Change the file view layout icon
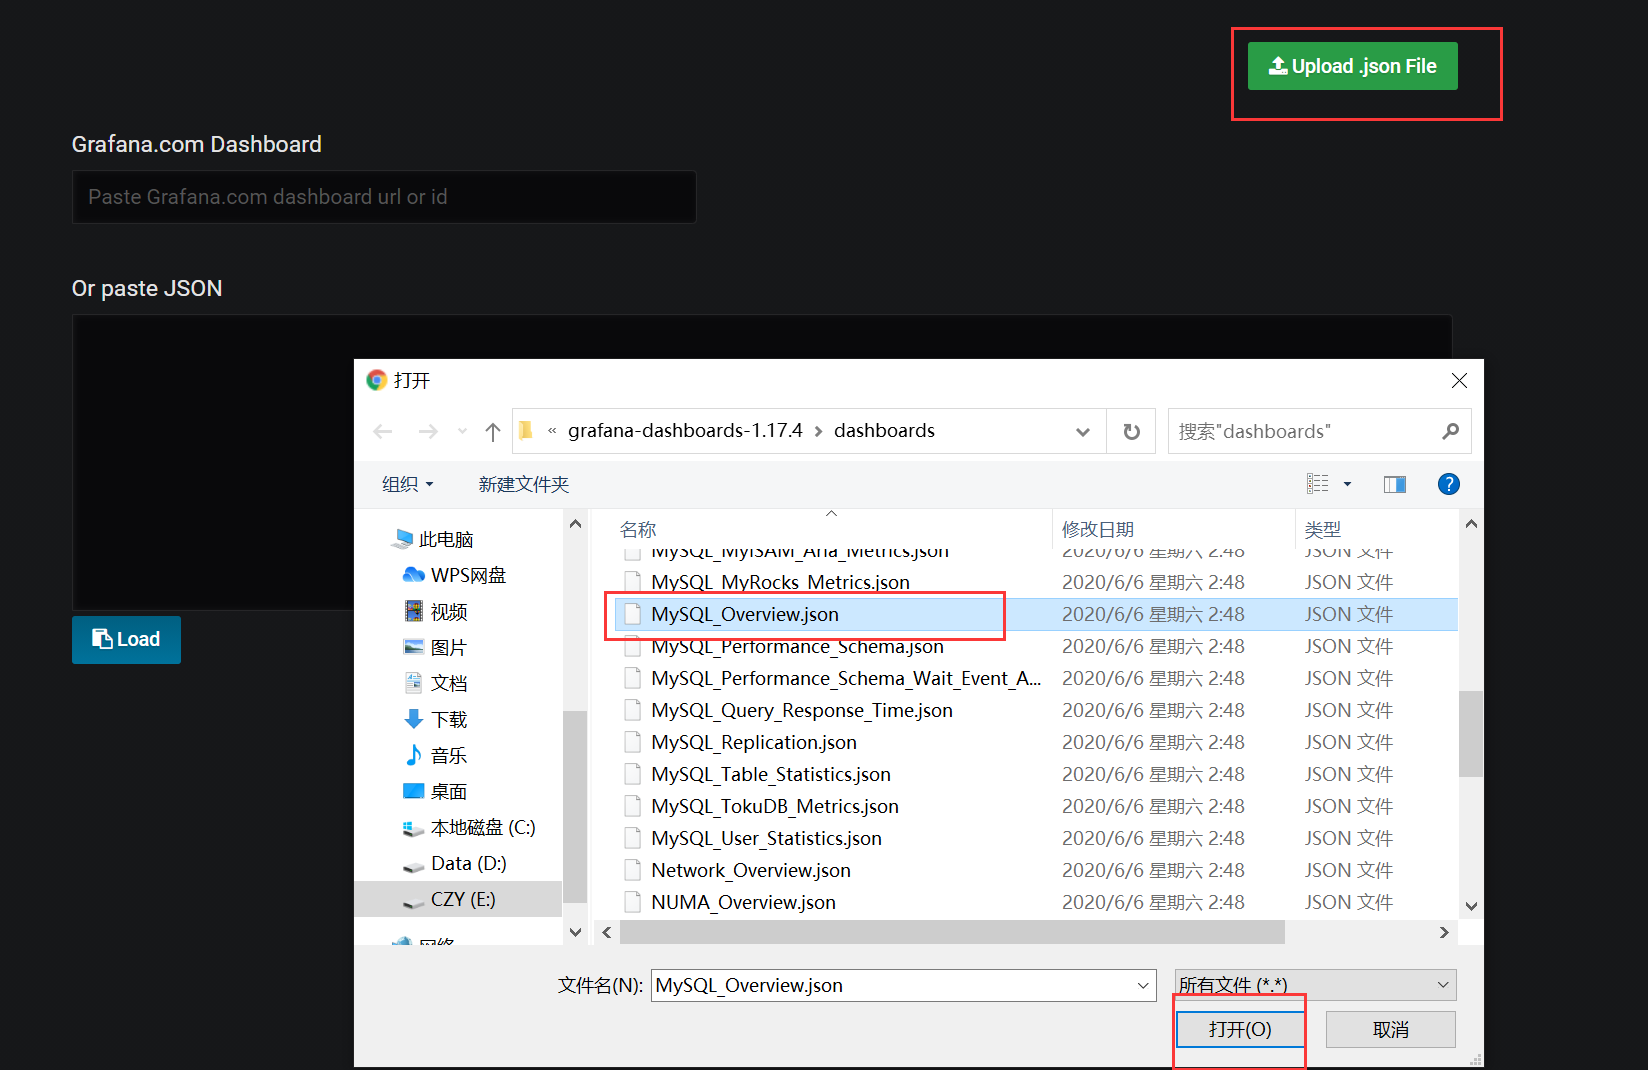 [x=1318, y=484]
